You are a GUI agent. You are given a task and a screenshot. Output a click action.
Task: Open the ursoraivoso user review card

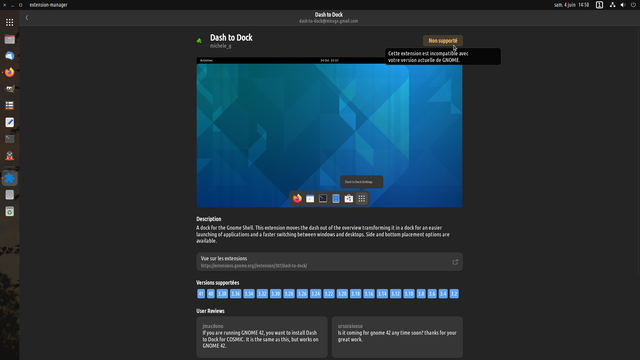tap(397, 337)
